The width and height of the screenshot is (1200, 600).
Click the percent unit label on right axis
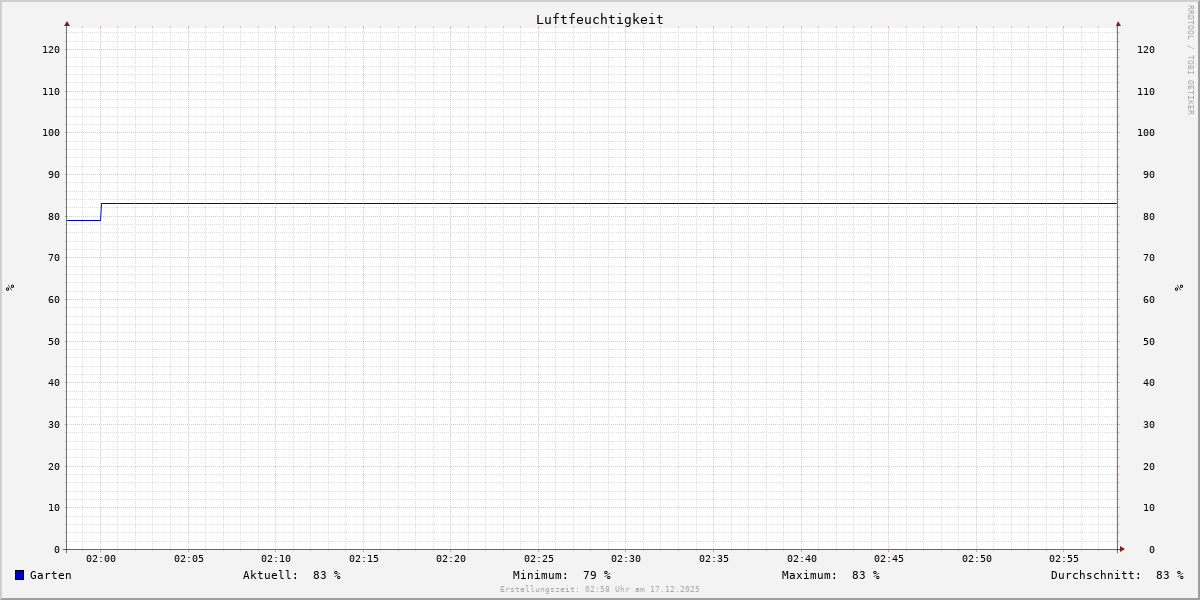pos(1179,287)
